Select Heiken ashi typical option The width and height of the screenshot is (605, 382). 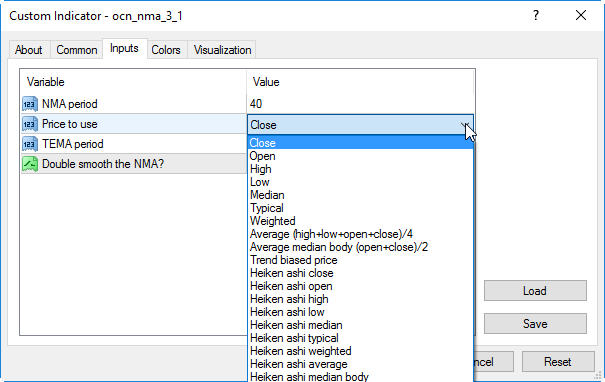click(x=360, y=338)
